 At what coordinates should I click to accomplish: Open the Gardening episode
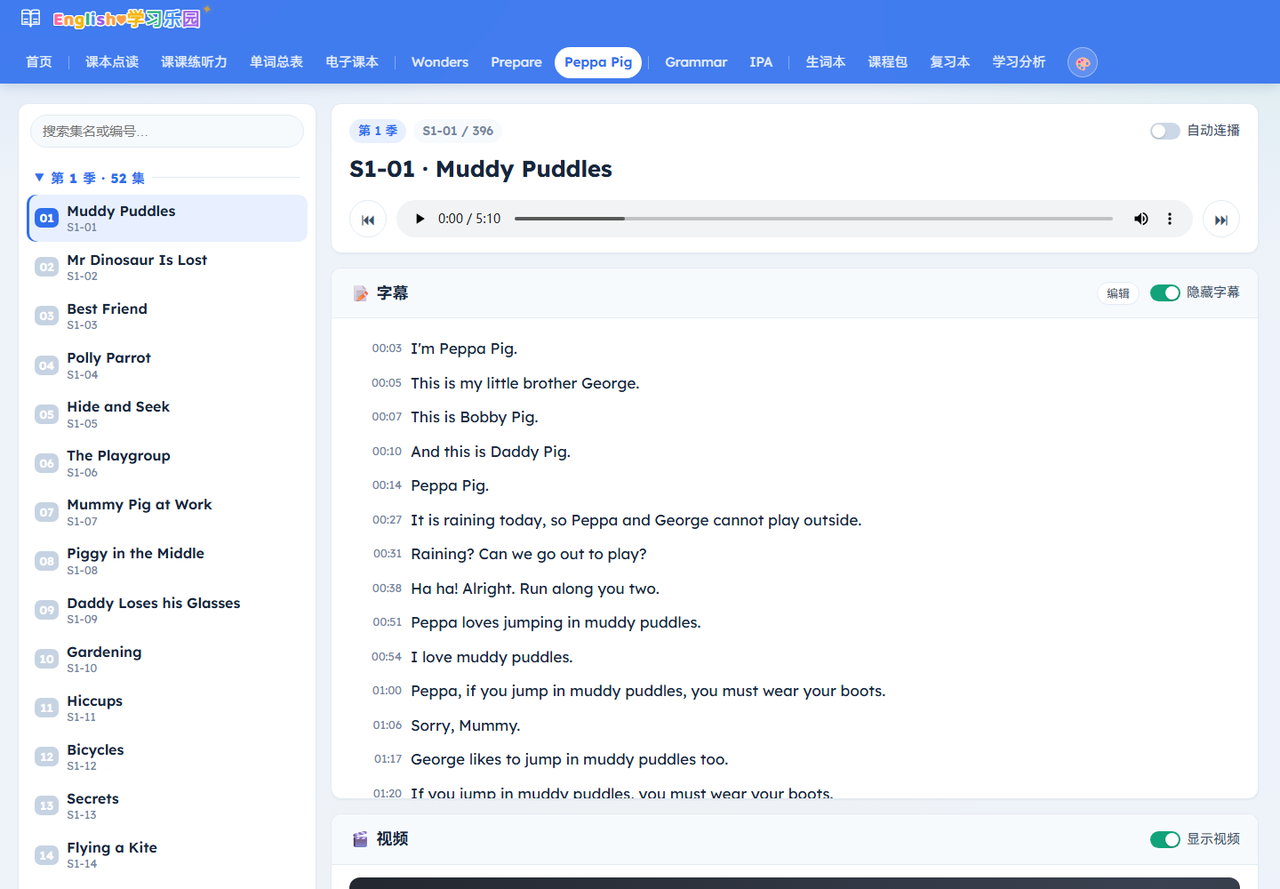point(167,659)
